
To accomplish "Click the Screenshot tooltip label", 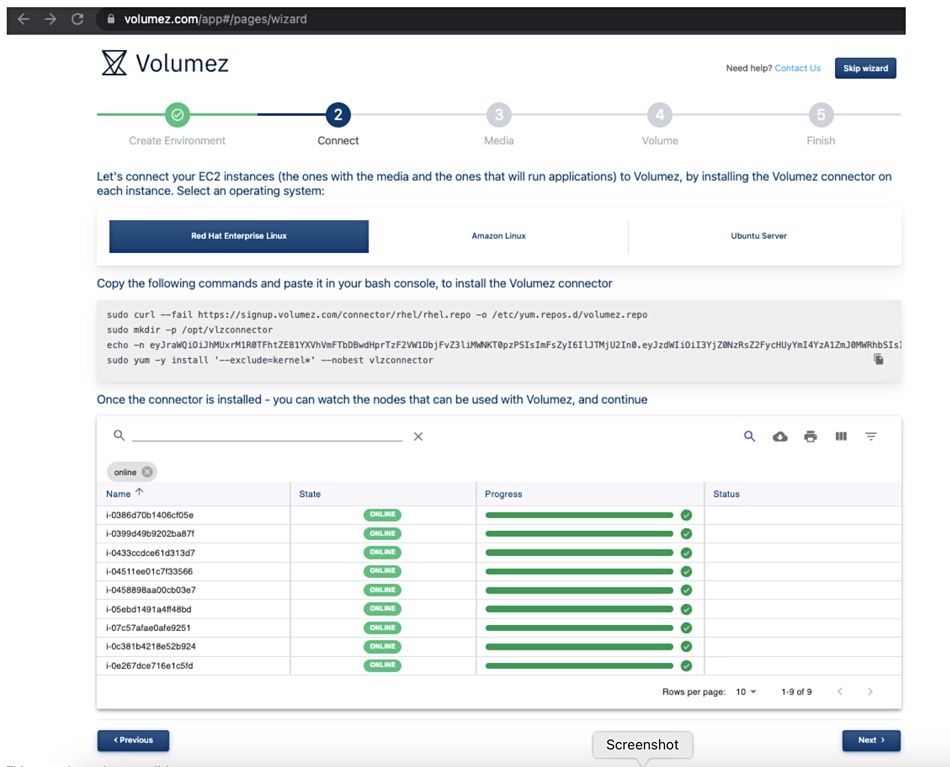I will [x=642, y=745].
